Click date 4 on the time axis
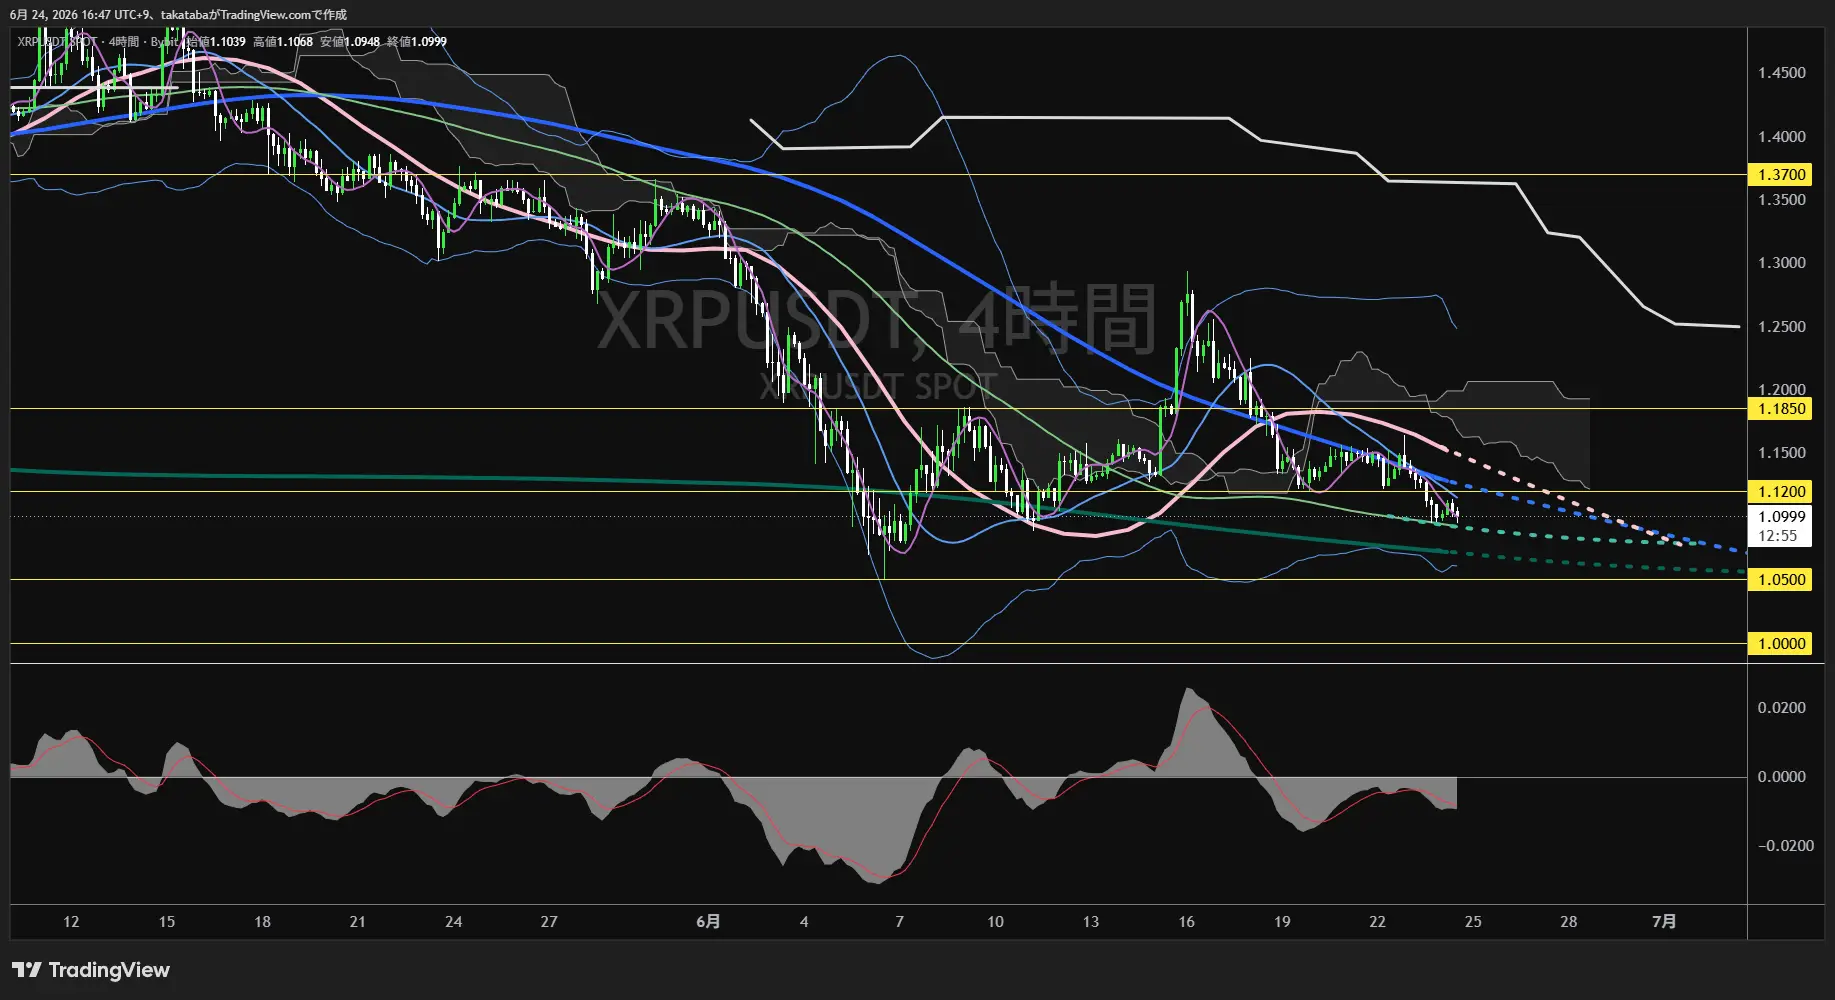The image size is (1835, 1000). click(804, 922)
